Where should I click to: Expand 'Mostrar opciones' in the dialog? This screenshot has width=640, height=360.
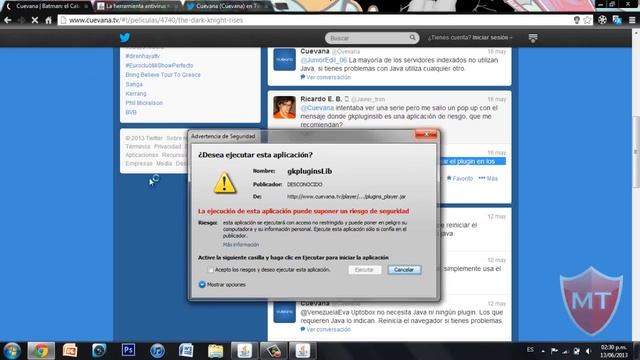pos(222,284)
